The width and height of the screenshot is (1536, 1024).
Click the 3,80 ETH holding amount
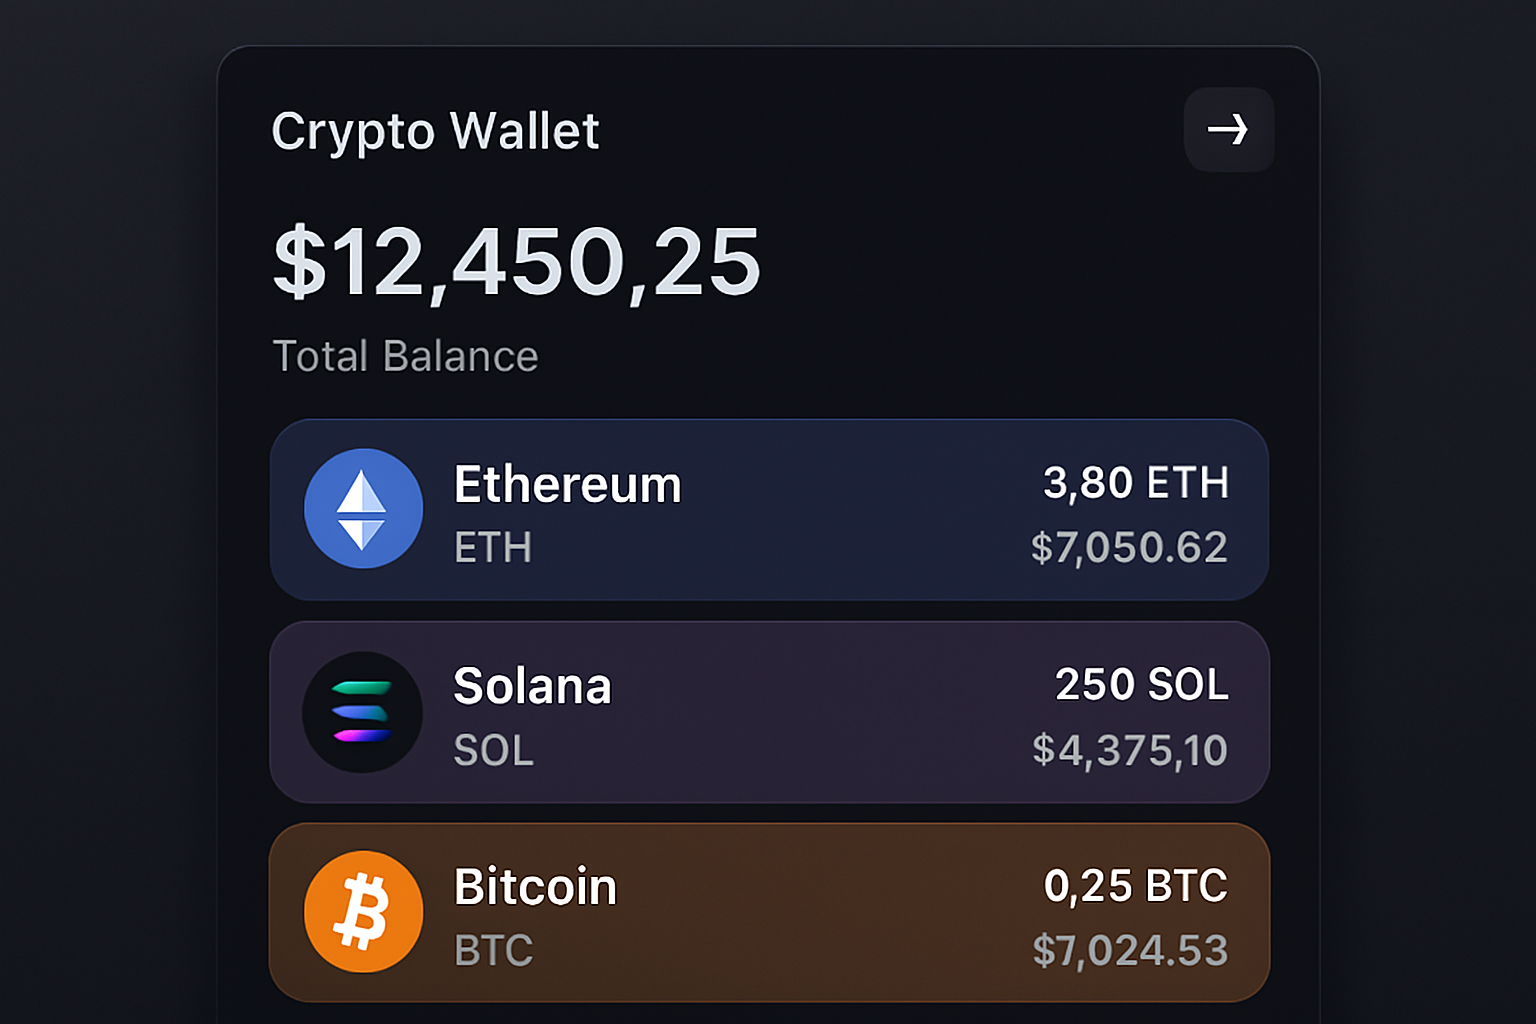point(1135,483)
